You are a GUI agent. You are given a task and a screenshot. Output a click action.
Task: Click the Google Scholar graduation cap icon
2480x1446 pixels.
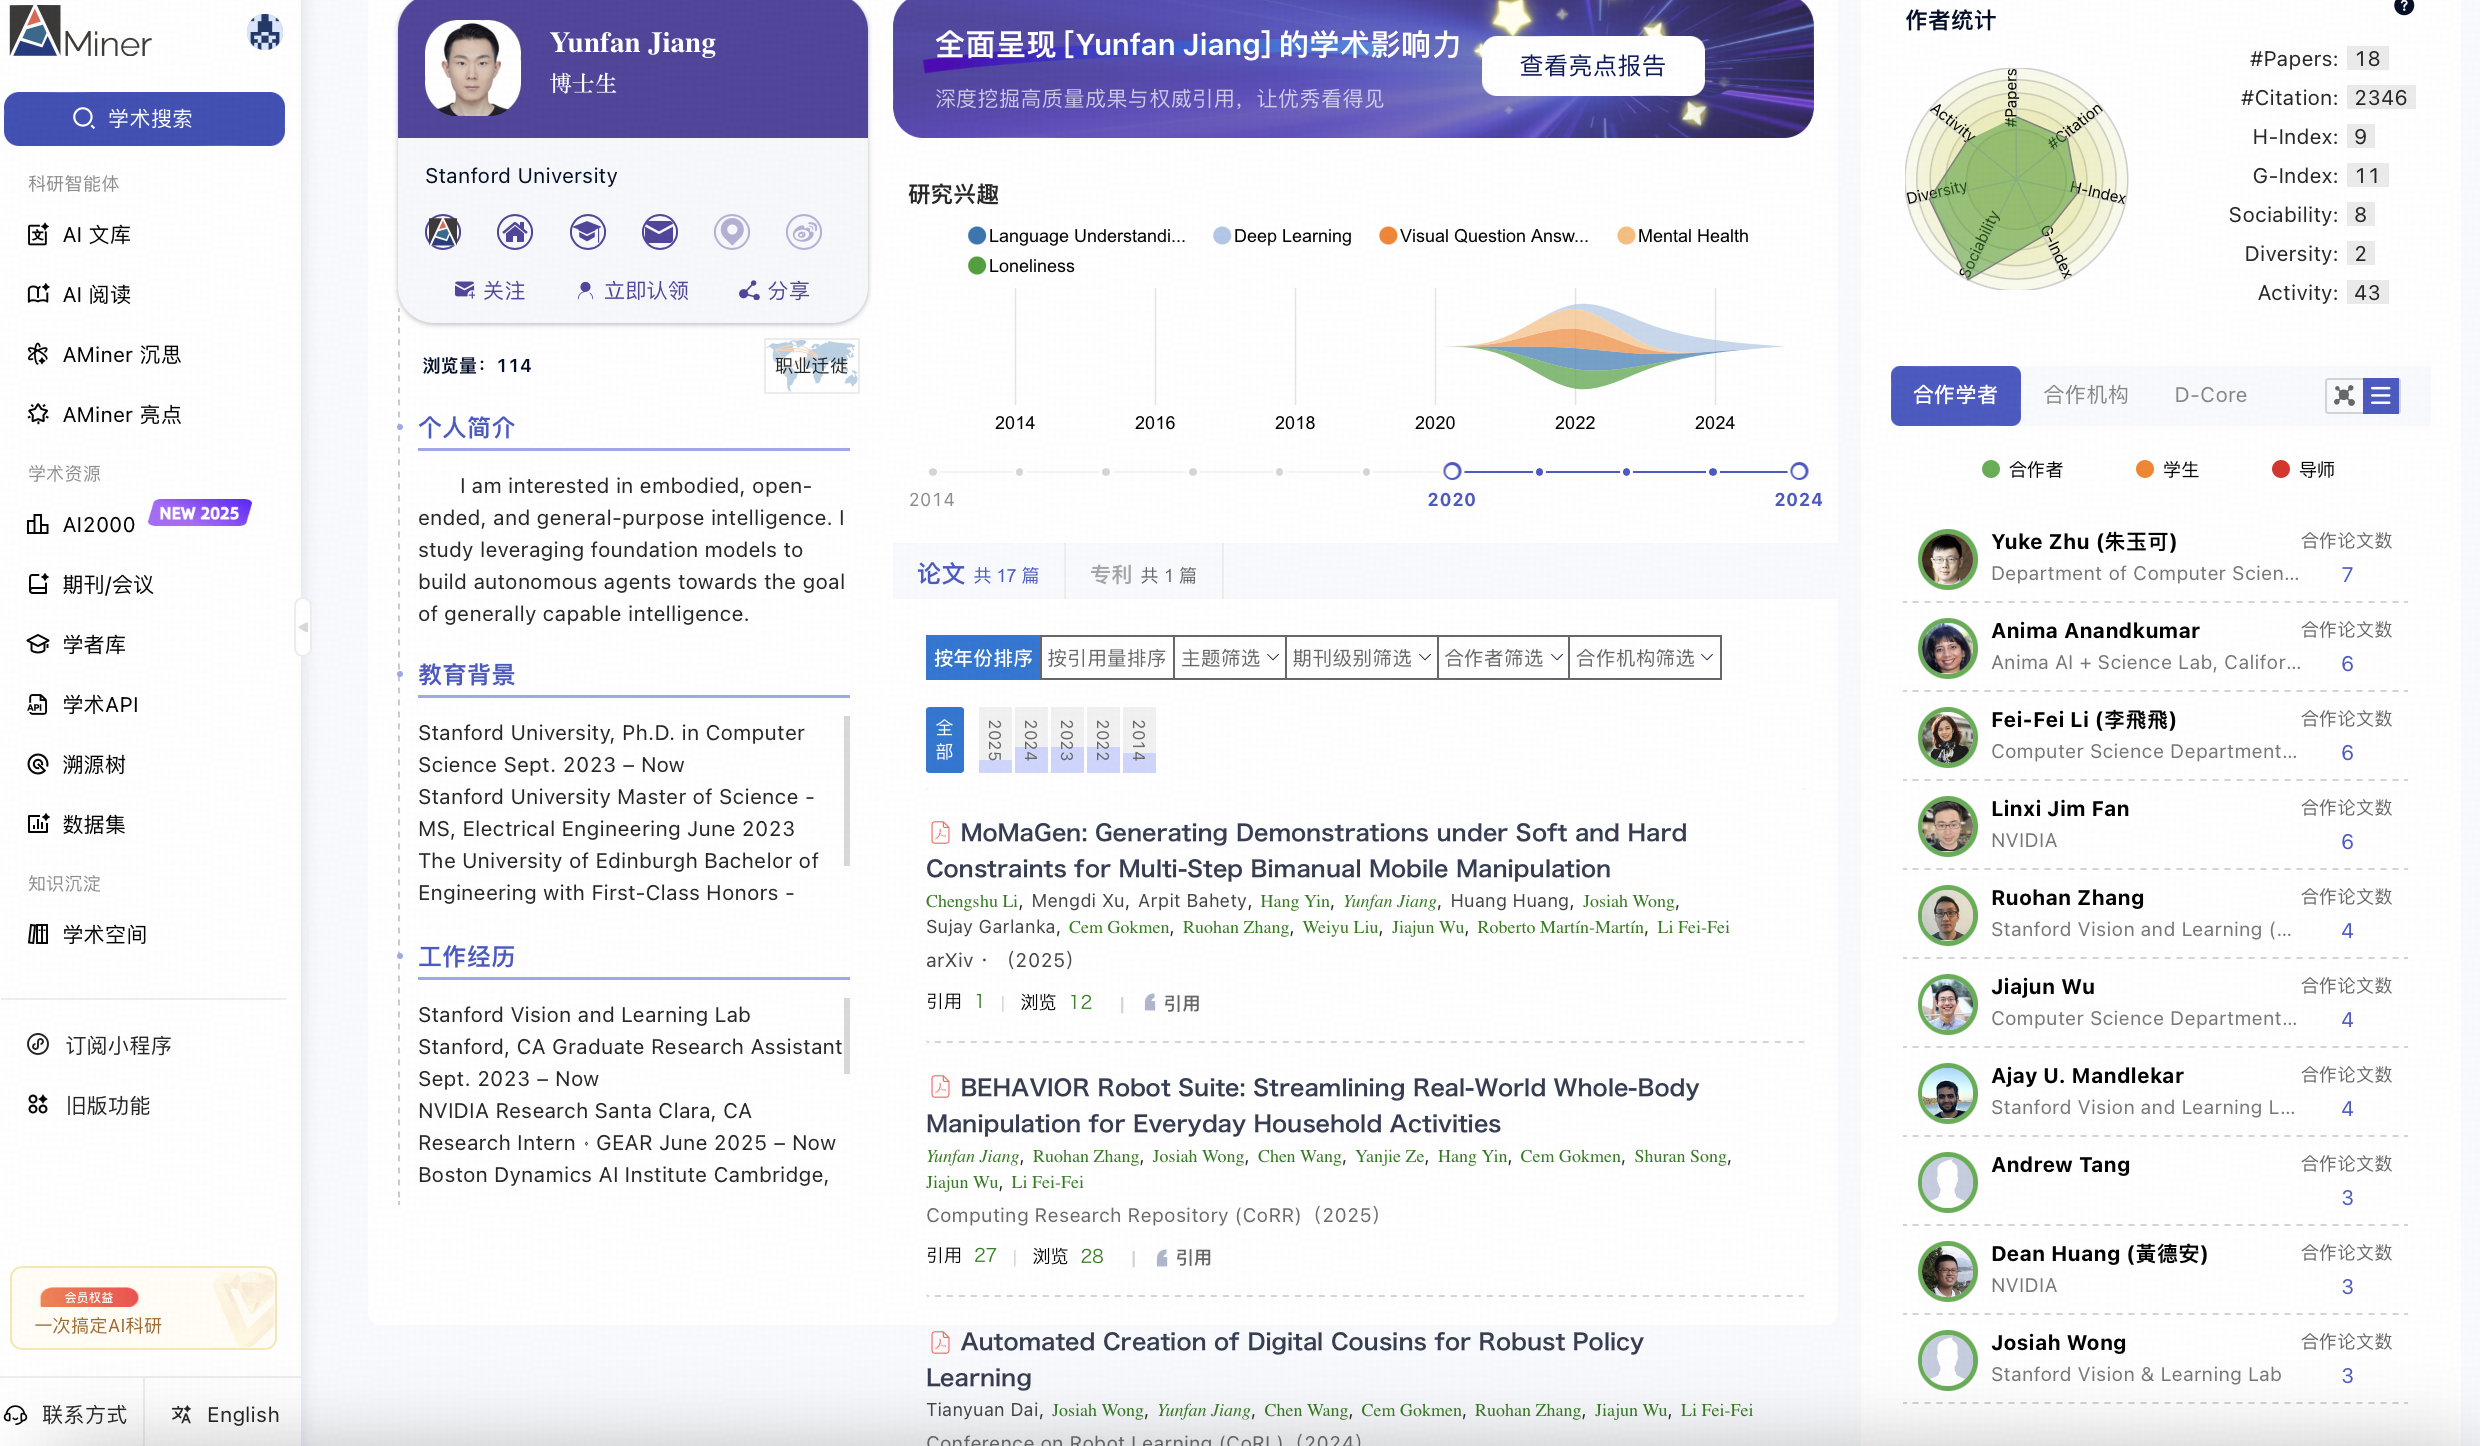coord(587,232)
